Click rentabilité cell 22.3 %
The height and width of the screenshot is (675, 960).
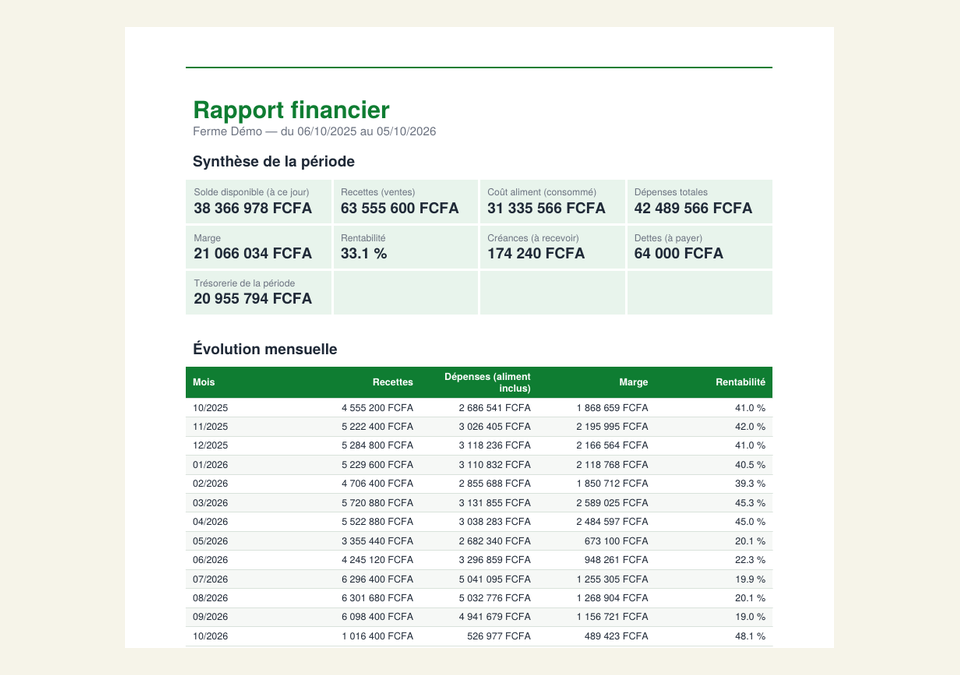click(x=750, y=560)
